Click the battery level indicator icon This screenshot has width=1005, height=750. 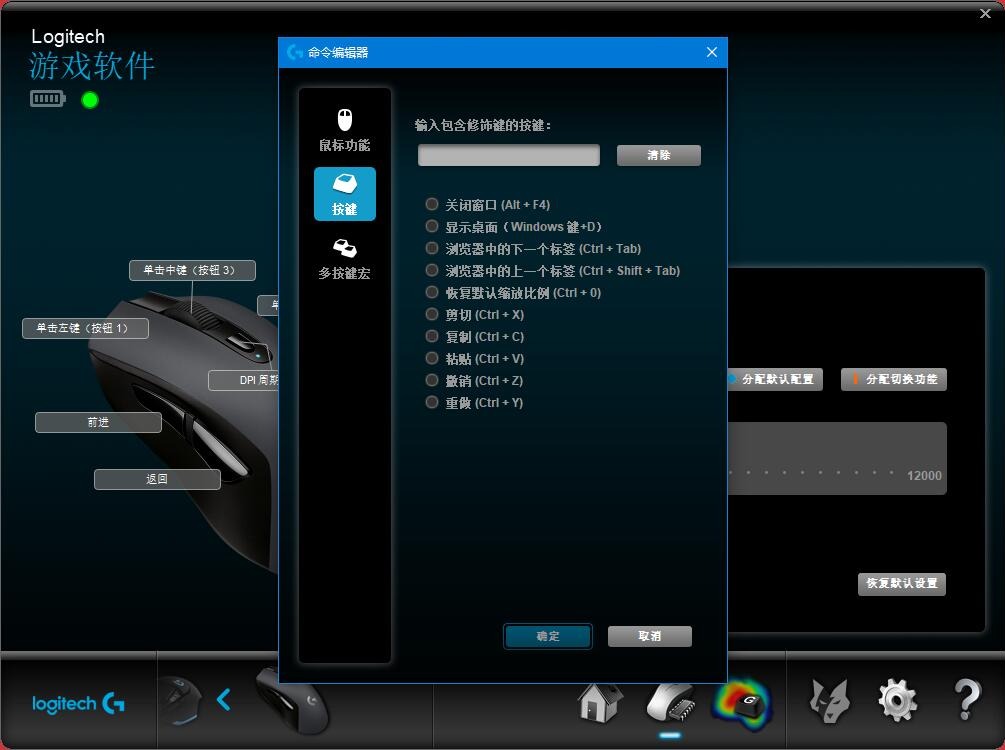tap(47, 99)
